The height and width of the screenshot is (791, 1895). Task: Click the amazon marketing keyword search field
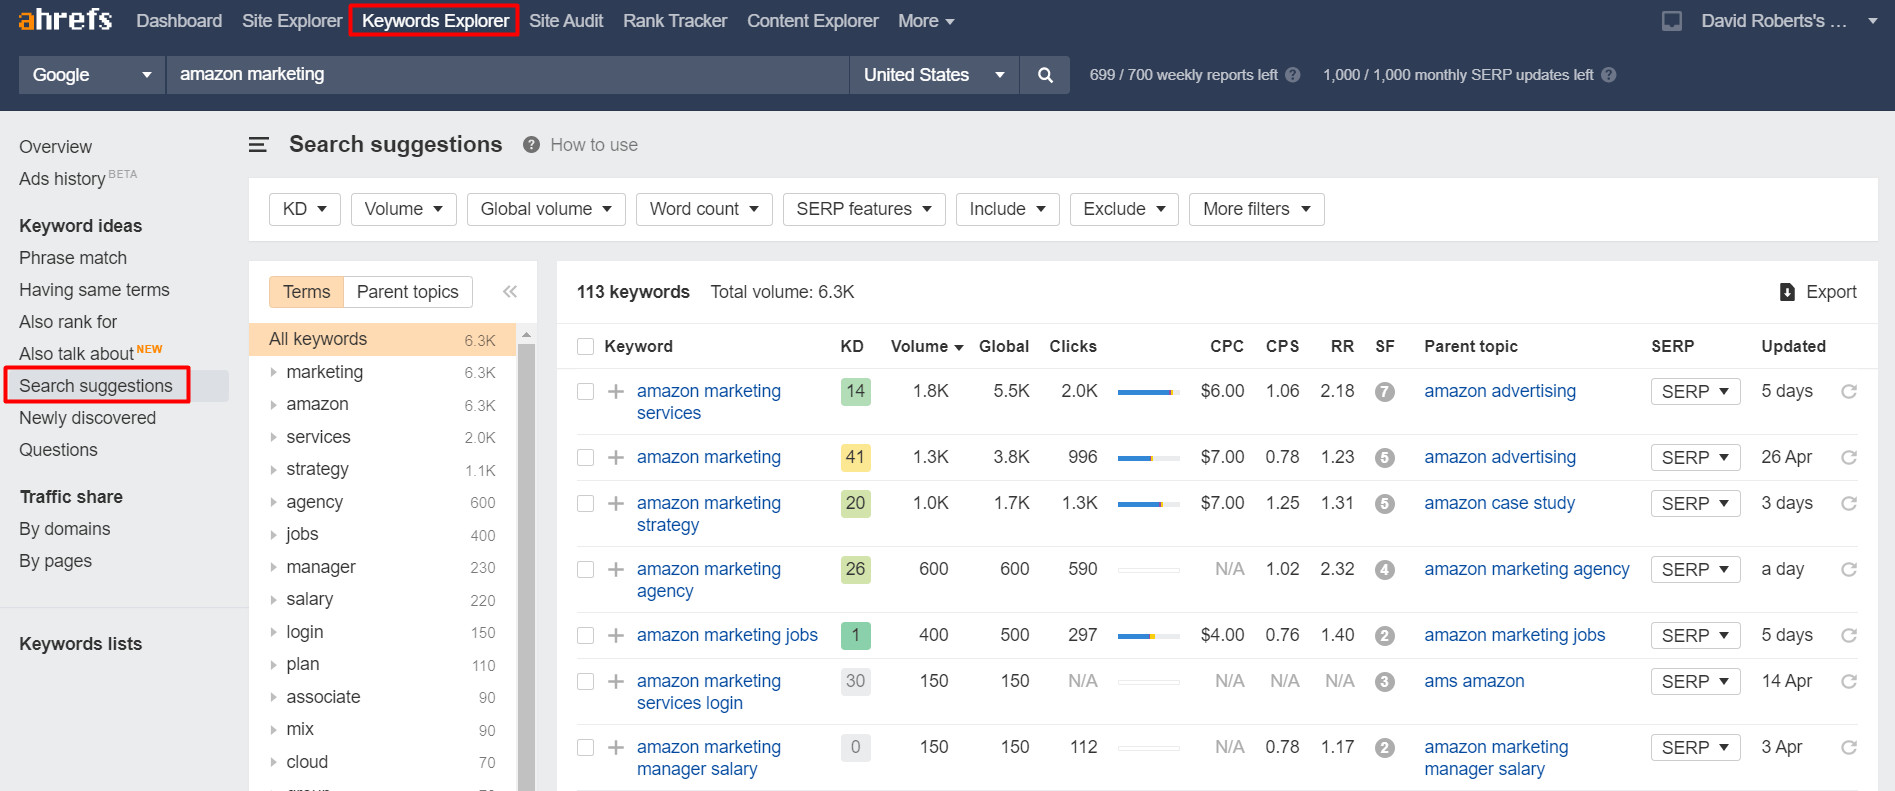point(507,75)
